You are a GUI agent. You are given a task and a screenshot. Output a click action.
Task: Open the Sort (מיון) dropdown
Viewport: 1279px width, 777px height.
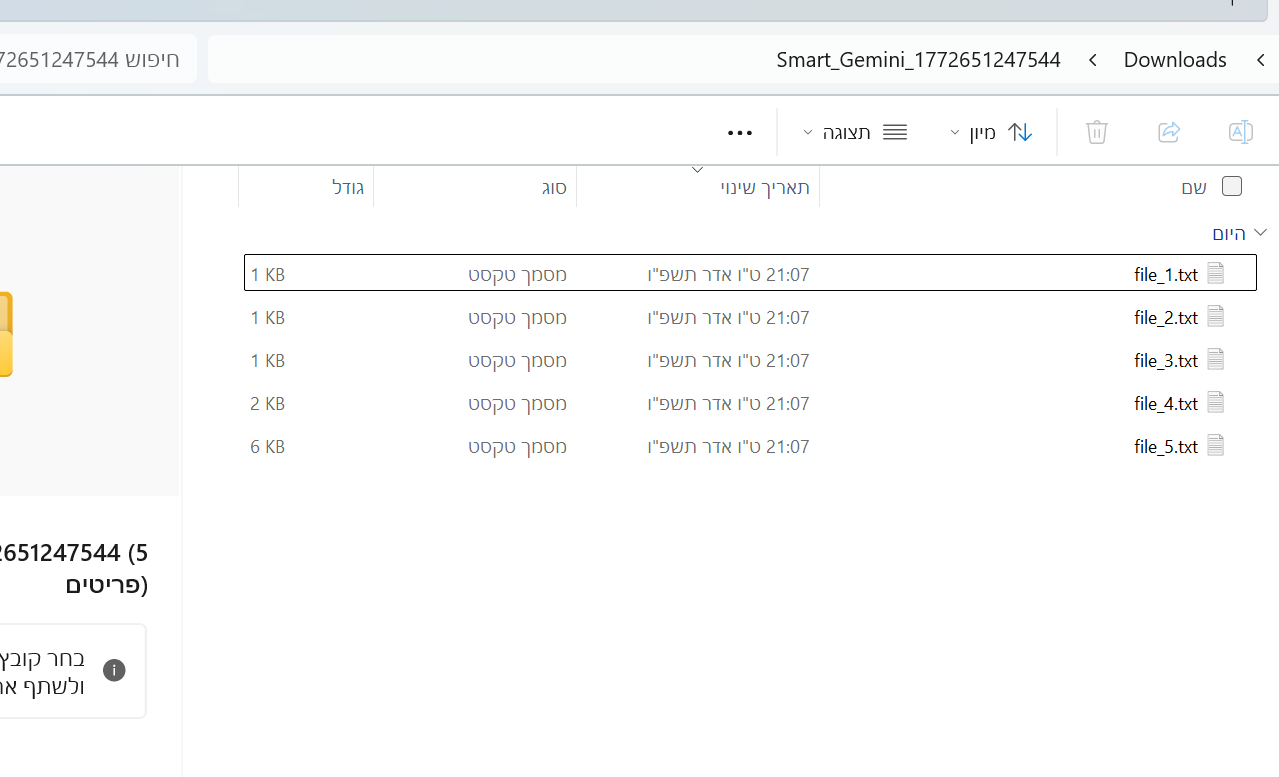pyautogui.click(x=990, y=132)
